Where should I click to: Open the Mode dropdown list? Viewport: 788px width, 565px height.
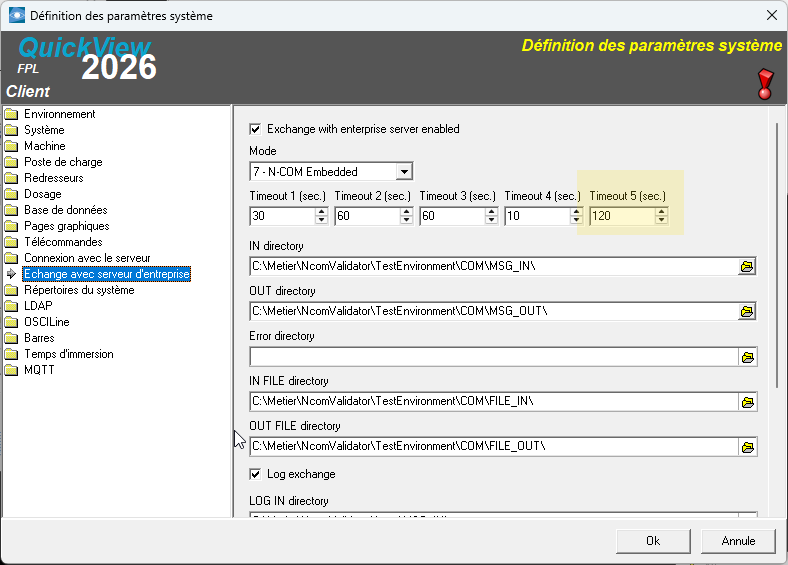tap(404, 172)
